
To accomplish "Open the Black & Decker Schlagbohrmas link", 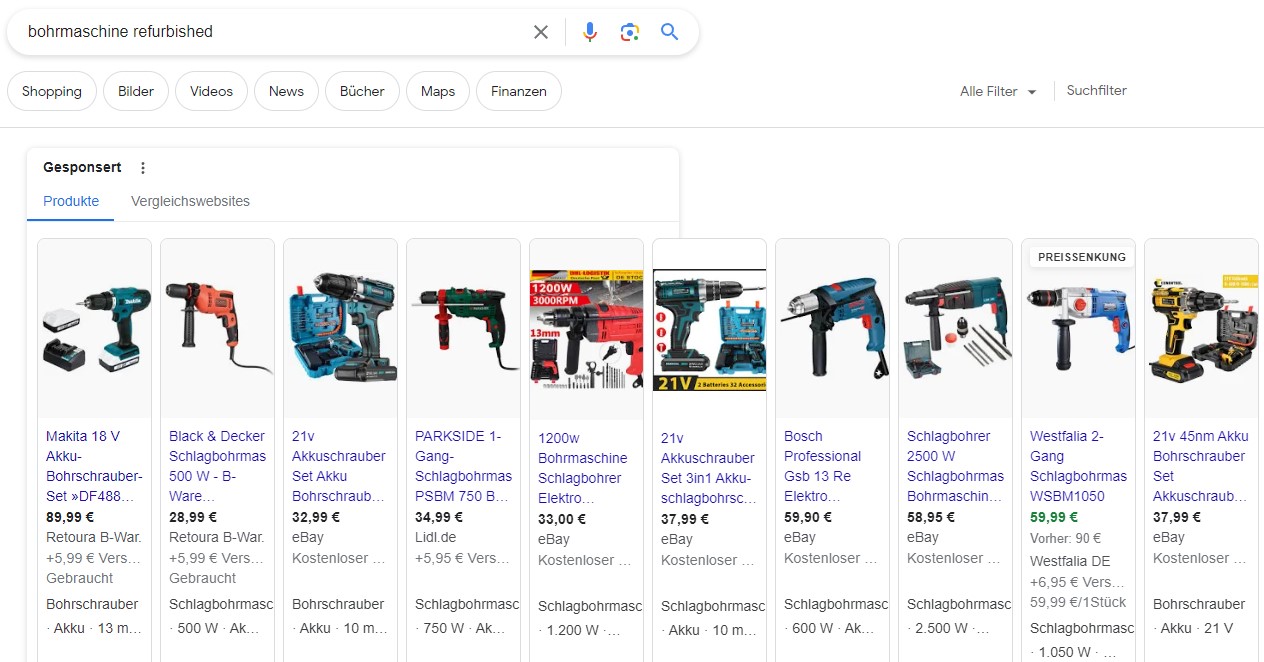I will tap(218, 466).
